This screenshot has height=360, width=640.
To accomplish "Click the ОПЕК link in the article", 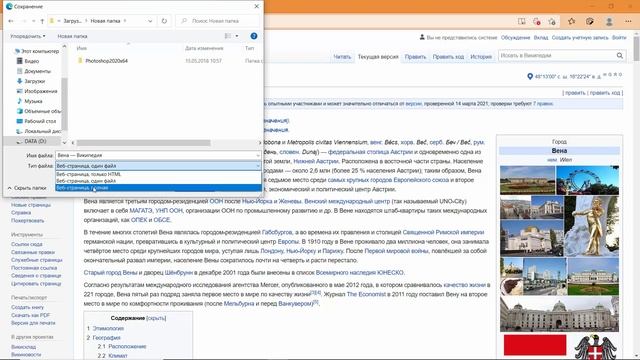I will tap(139, 220).
